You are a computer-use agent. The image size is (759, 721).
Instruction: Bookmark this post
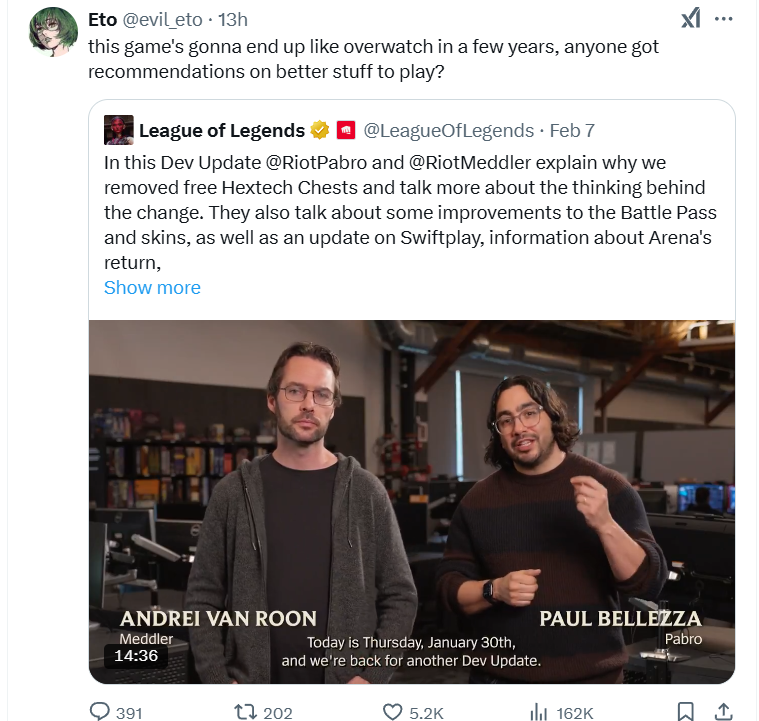pyautogui.click(x=686, y=712)
